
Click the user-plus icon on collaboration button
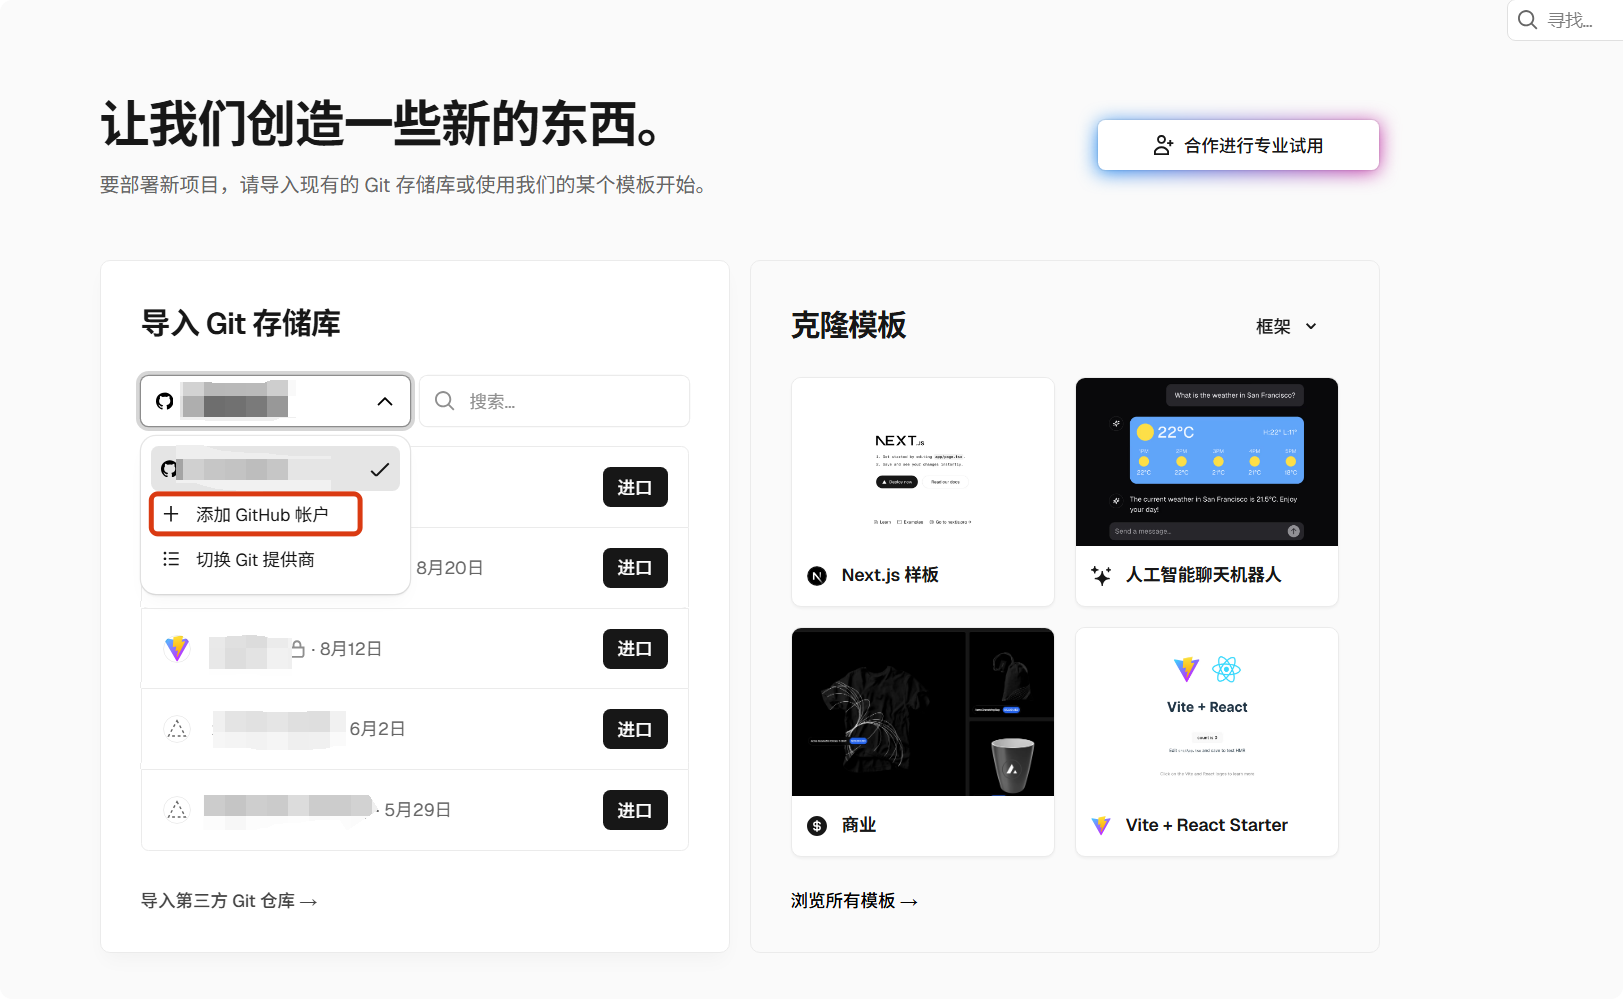[1163, 146]
